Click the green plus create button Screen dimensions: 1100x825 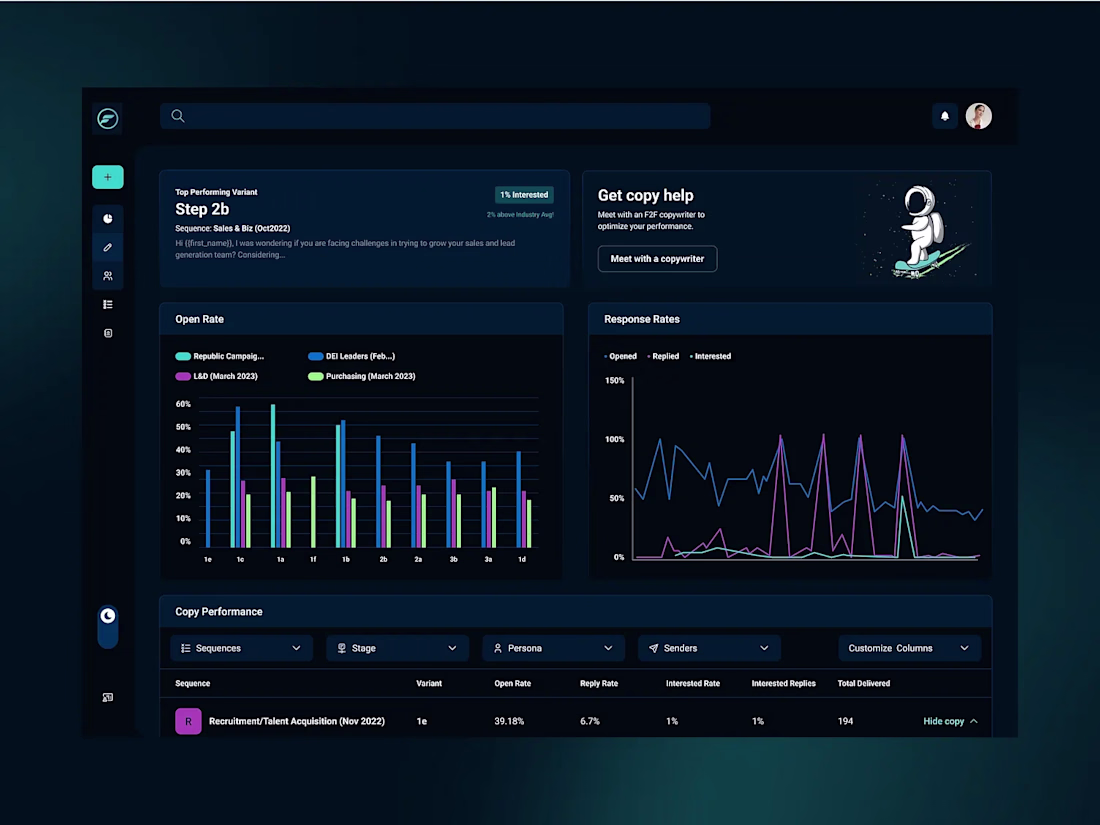pyautogui.click(x=107, y=177)
